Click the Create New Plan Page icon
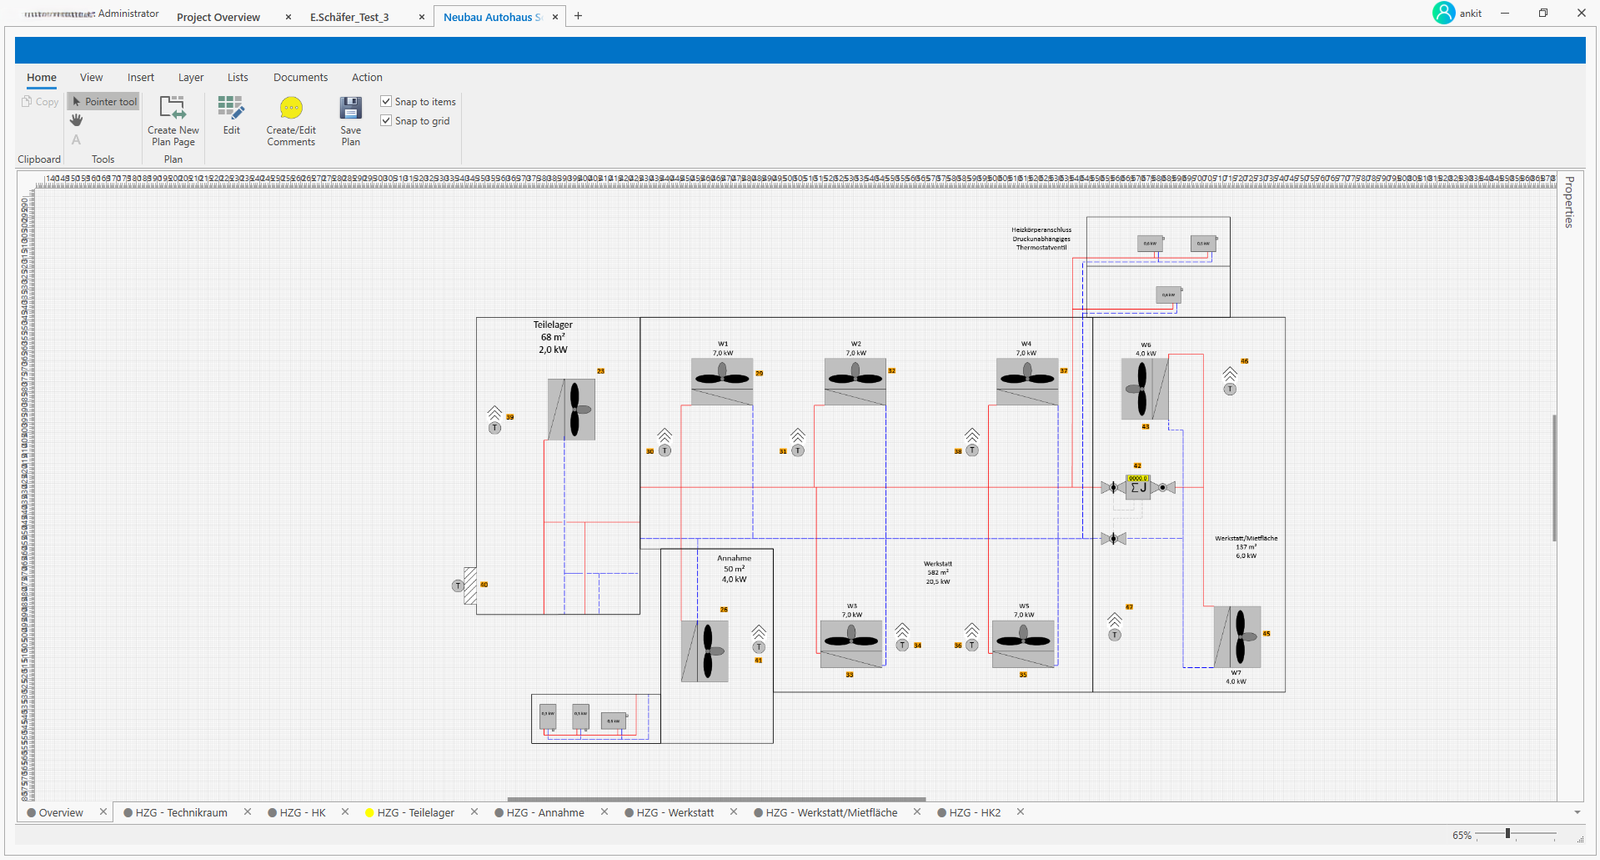This screenshot has width=1600, height=860. 173,108
